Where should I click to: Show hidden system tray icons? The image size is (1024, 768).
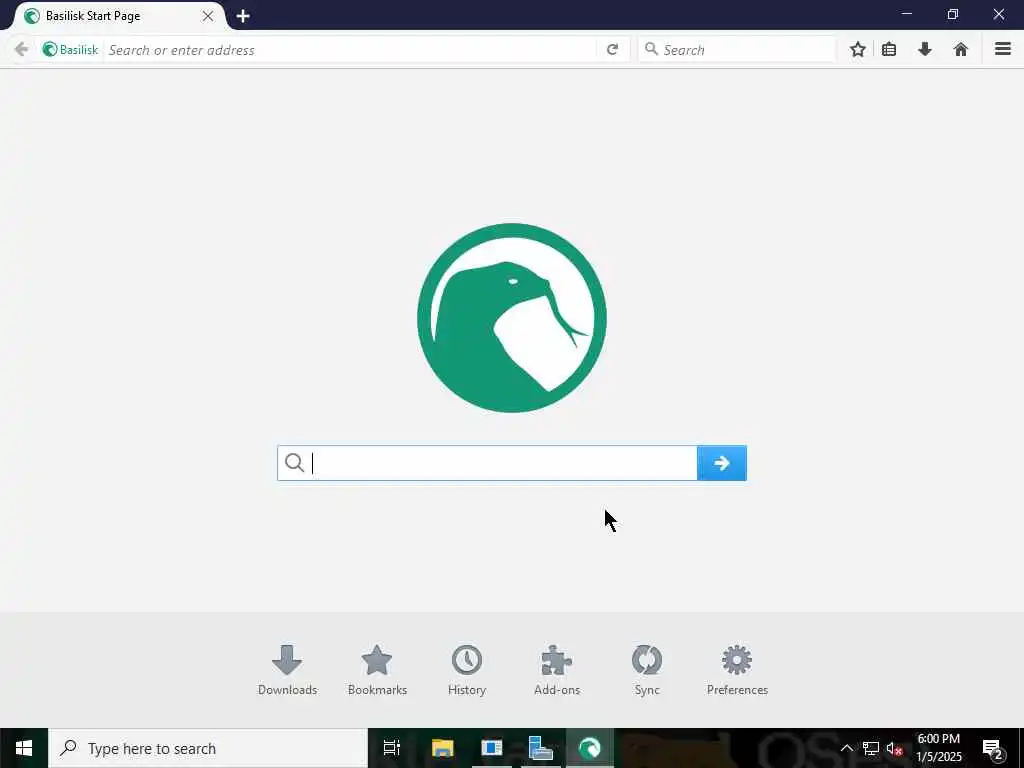click(x=846, y=748)
